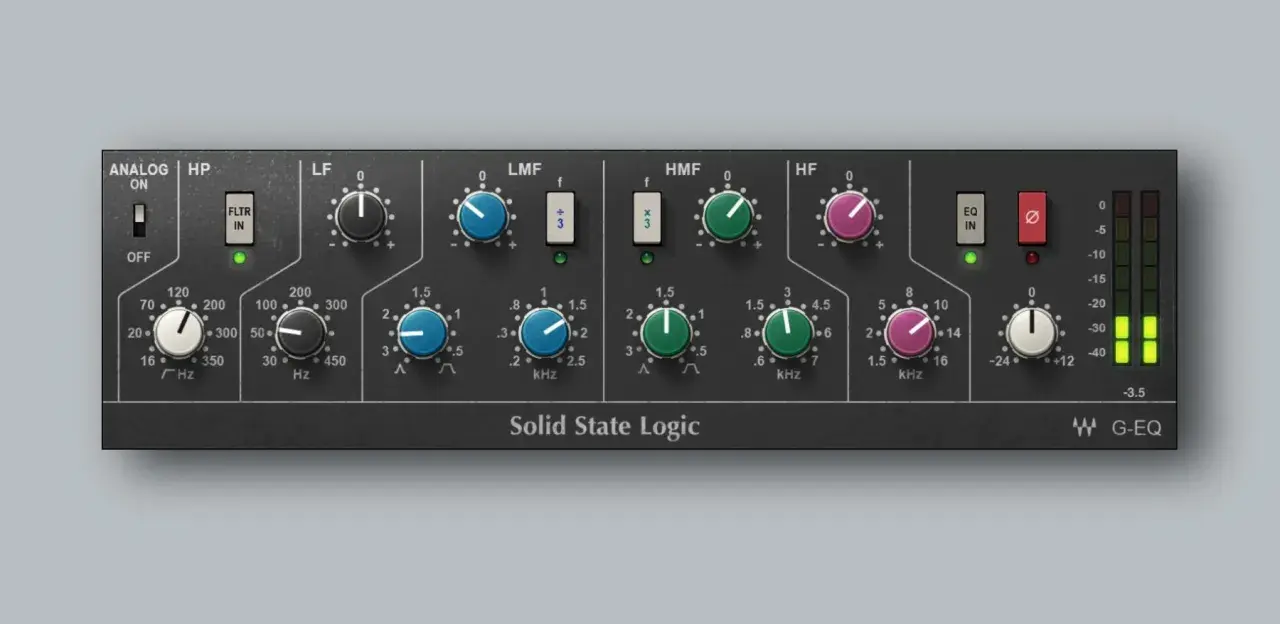Click the -24 mark on output knob
Image resolution: width=1280 pixels, height=624 pixels.
click(x=999, y=361)
